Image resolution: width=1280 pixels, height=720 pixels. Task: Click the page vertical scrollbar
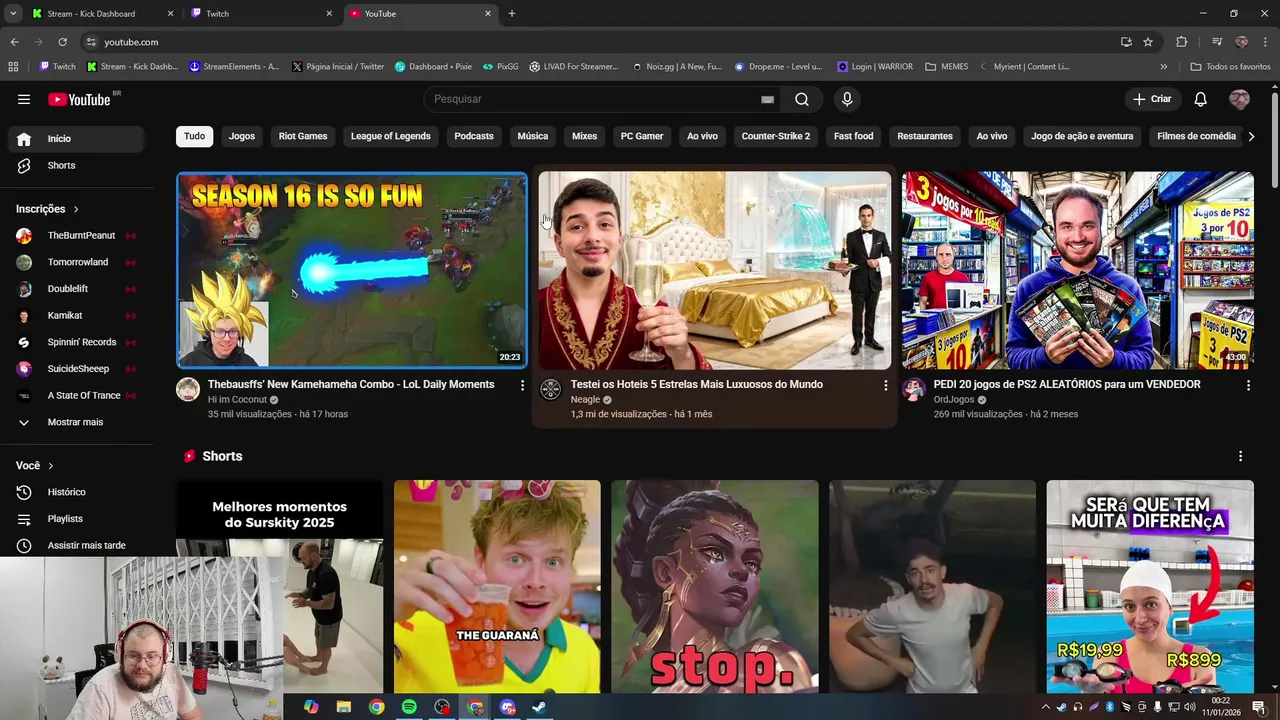1274,138
